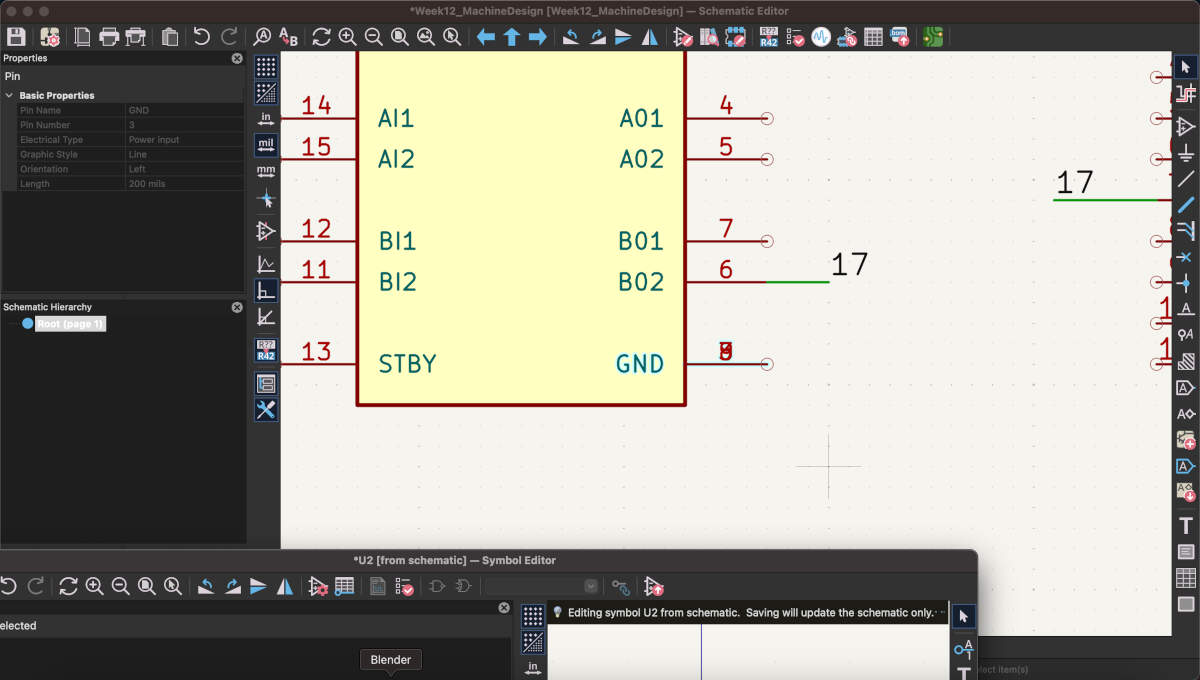Open the Symbol Editor from the top toolbar
Screen dimensions: 1200x680
683,37
